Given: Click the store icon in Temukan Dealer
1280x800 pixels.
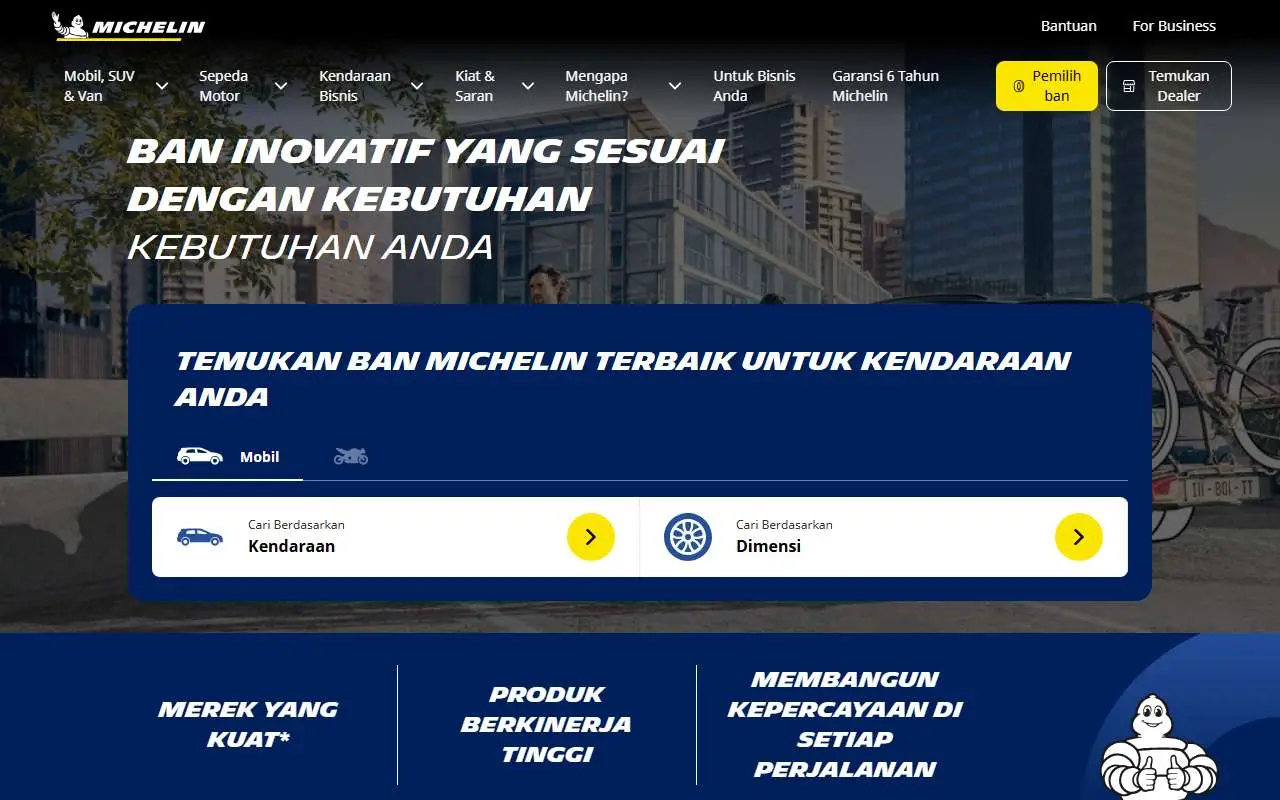Looking at the screenshot, I should (1129, 86).
